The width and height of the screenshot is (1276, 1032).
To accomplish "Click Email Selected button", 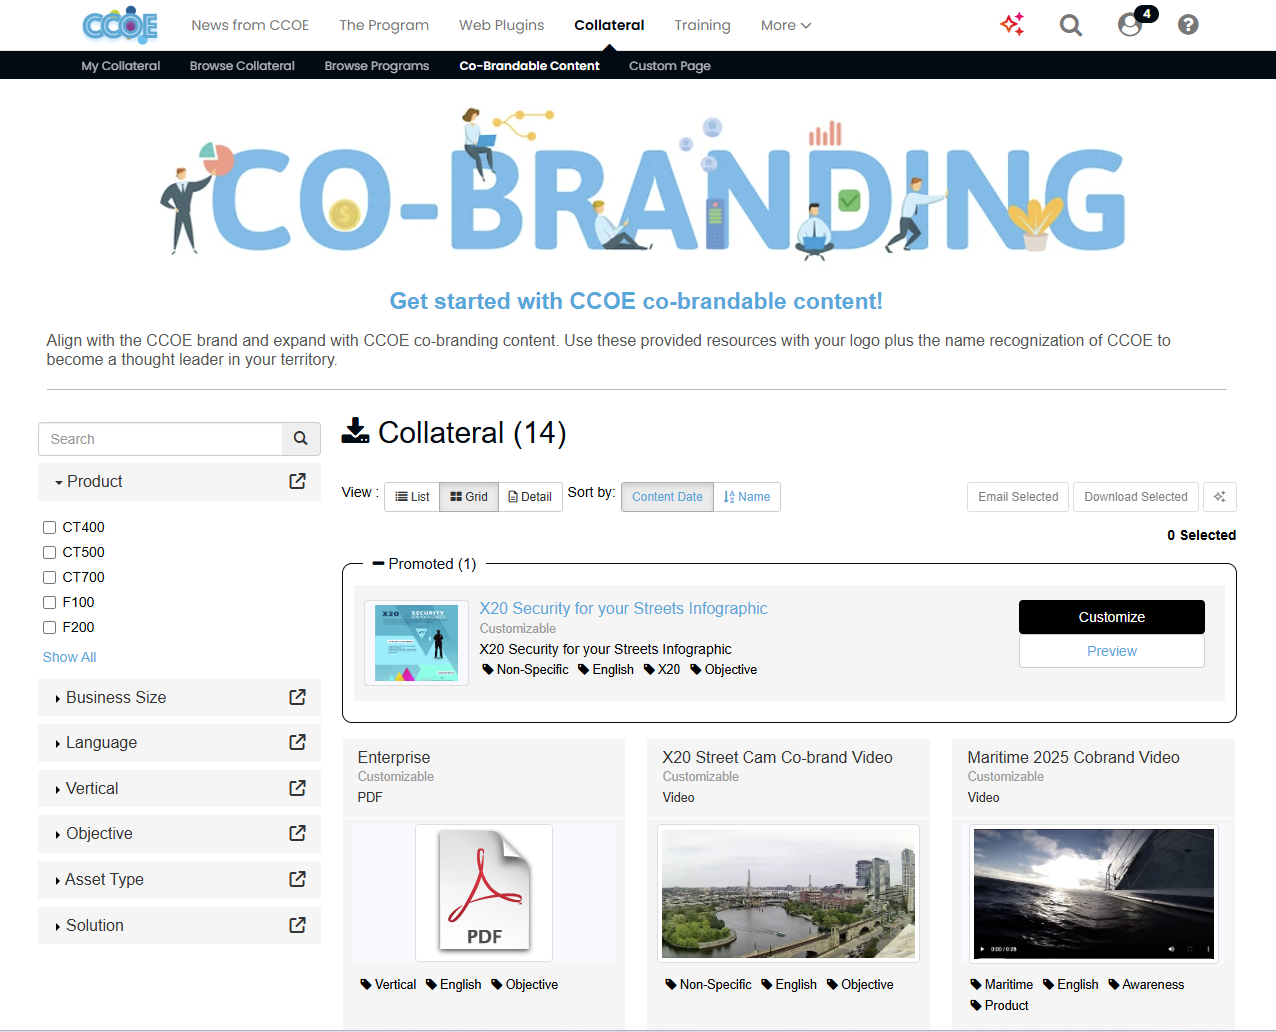I will pyautogui.click(x=1018, y=497).
